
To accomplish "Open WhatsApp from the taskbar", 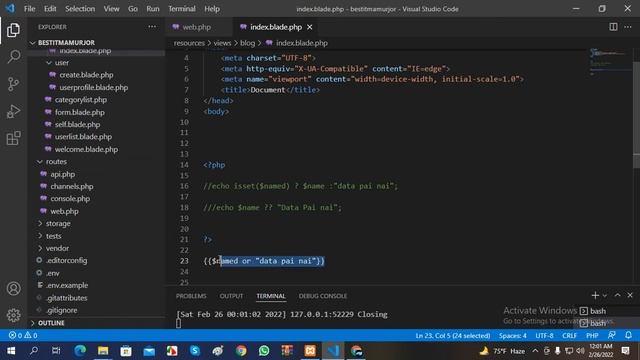I will pyautogui.click(x=264, y=351).
